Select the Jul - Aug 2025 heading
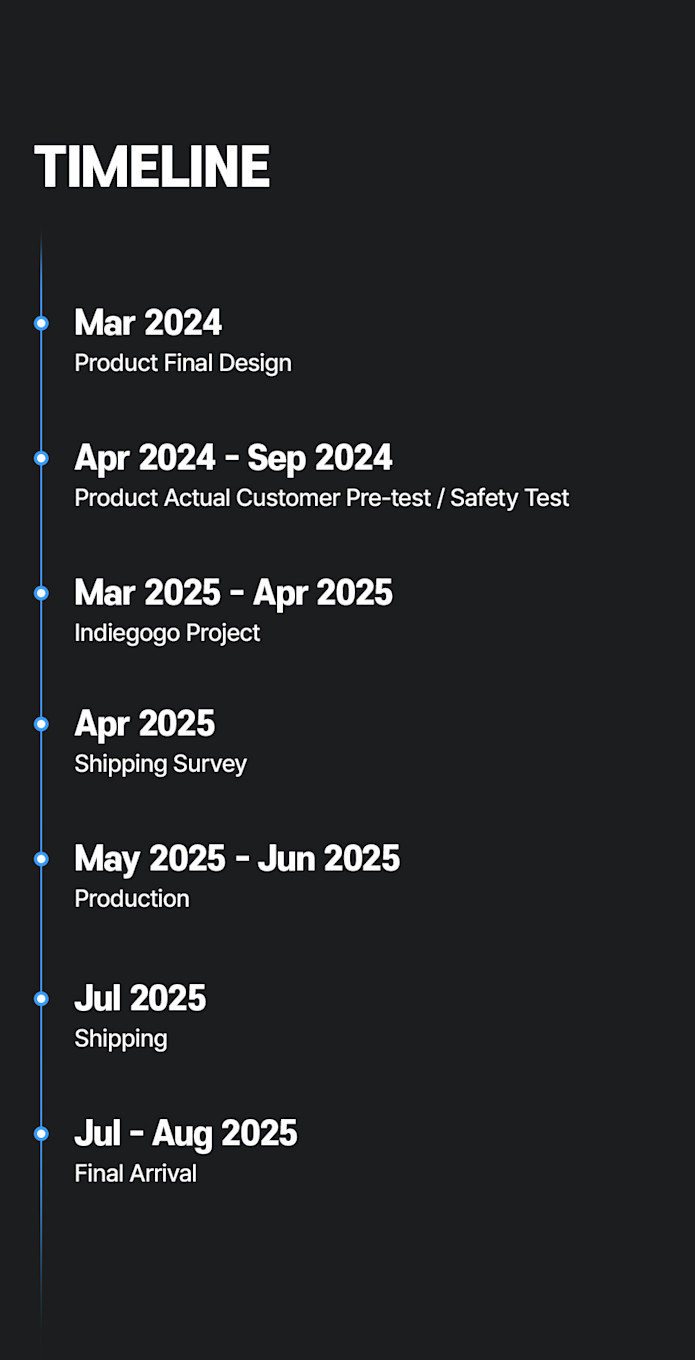The image size is (695, 1360). [186, 1134]
